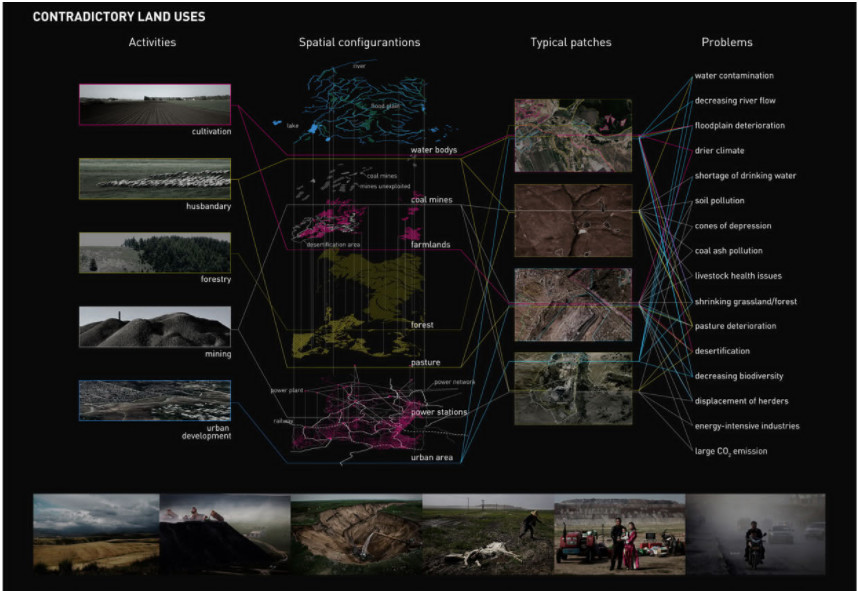Click the 'Spatial configurations' column heading
Viewport: 858px width, 591px height.
point(359,43)
